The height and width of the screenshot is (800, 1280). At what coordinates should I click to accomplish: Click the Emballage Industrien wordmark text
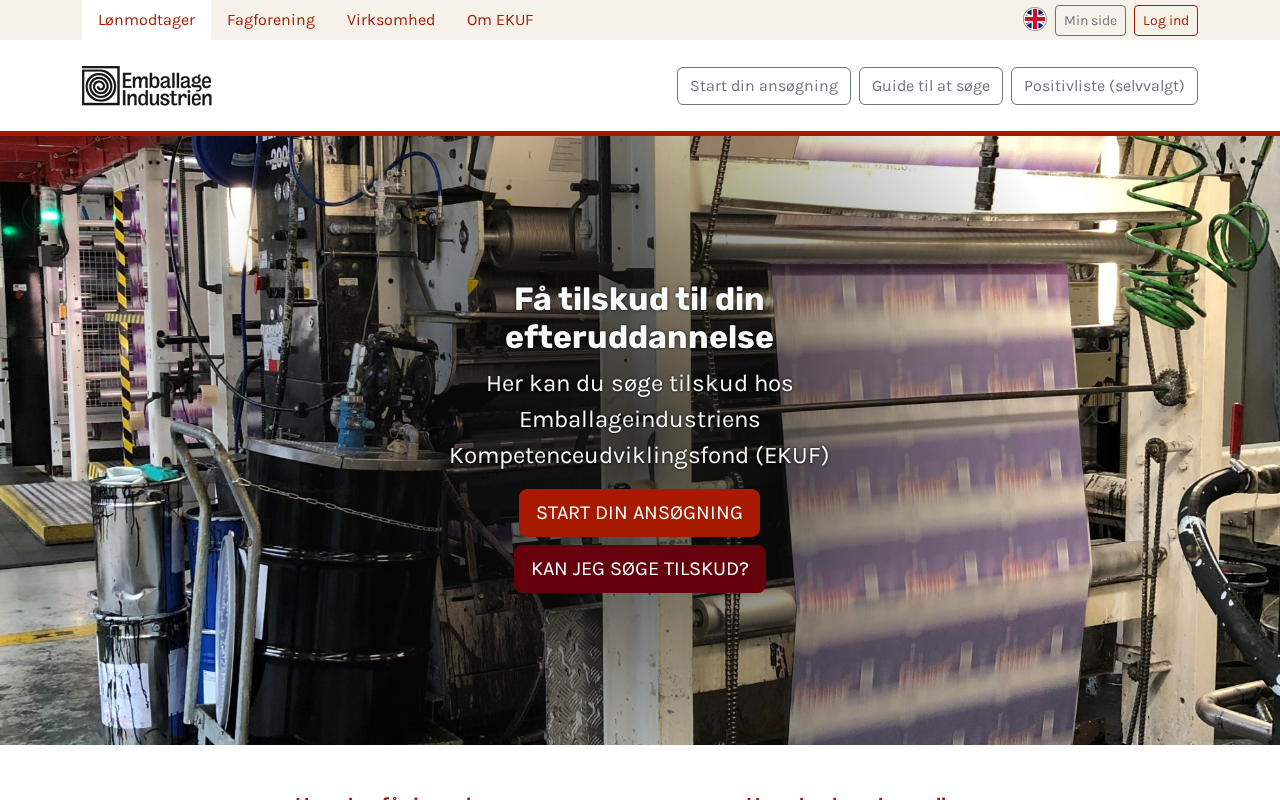point(167,87)
